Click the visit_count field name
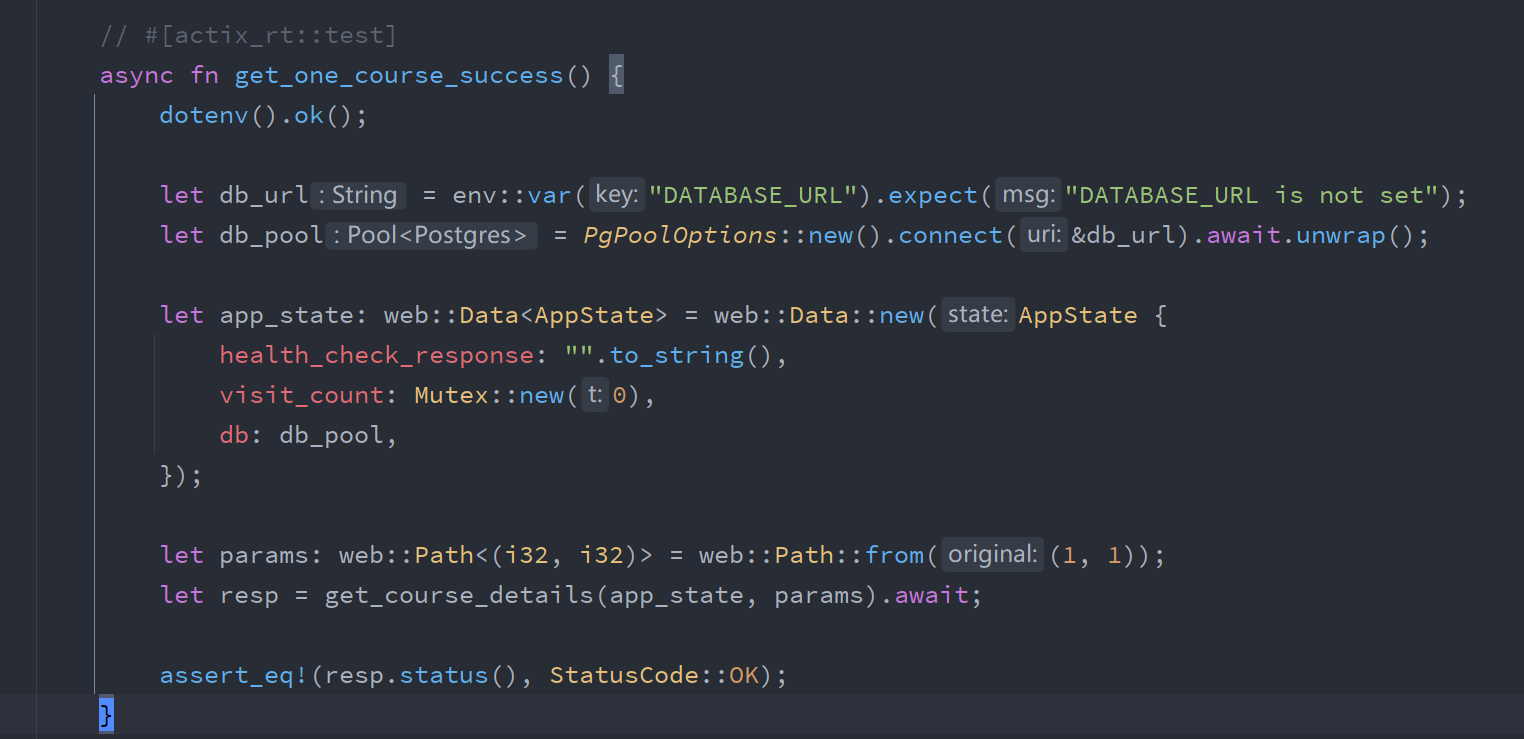Screen dimensions: 1524x739 [302, 394]
